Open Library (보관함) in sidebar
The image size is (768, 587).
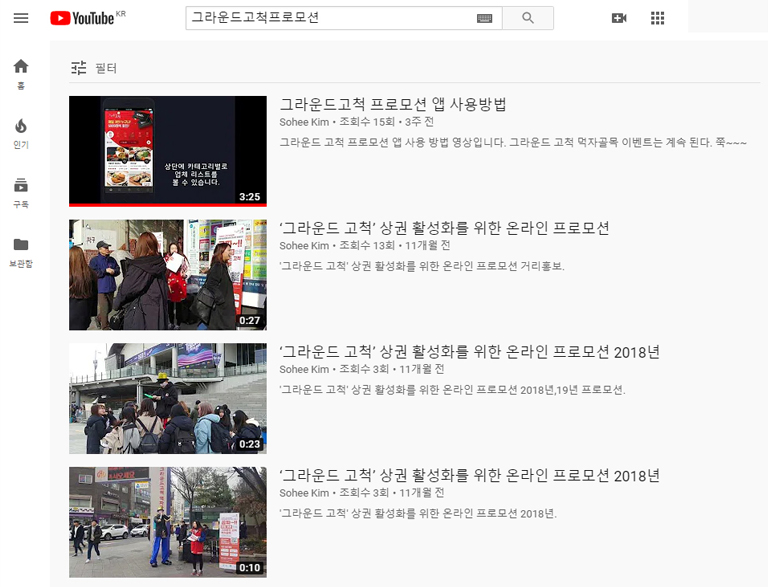[x=21, y=251]
